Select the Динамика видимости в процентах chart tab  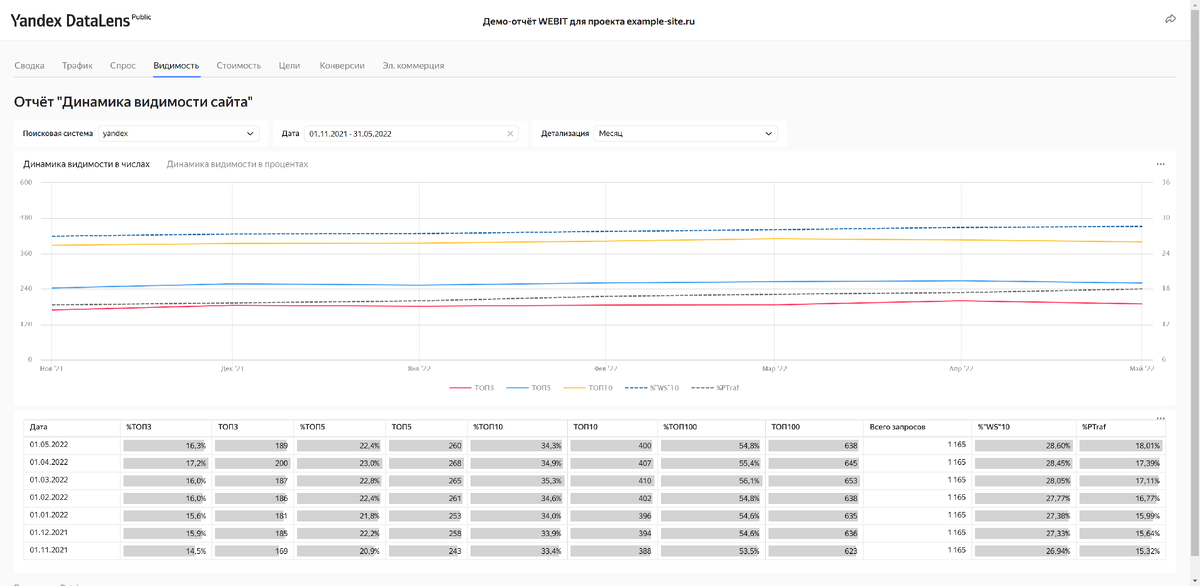coord(237,164)
